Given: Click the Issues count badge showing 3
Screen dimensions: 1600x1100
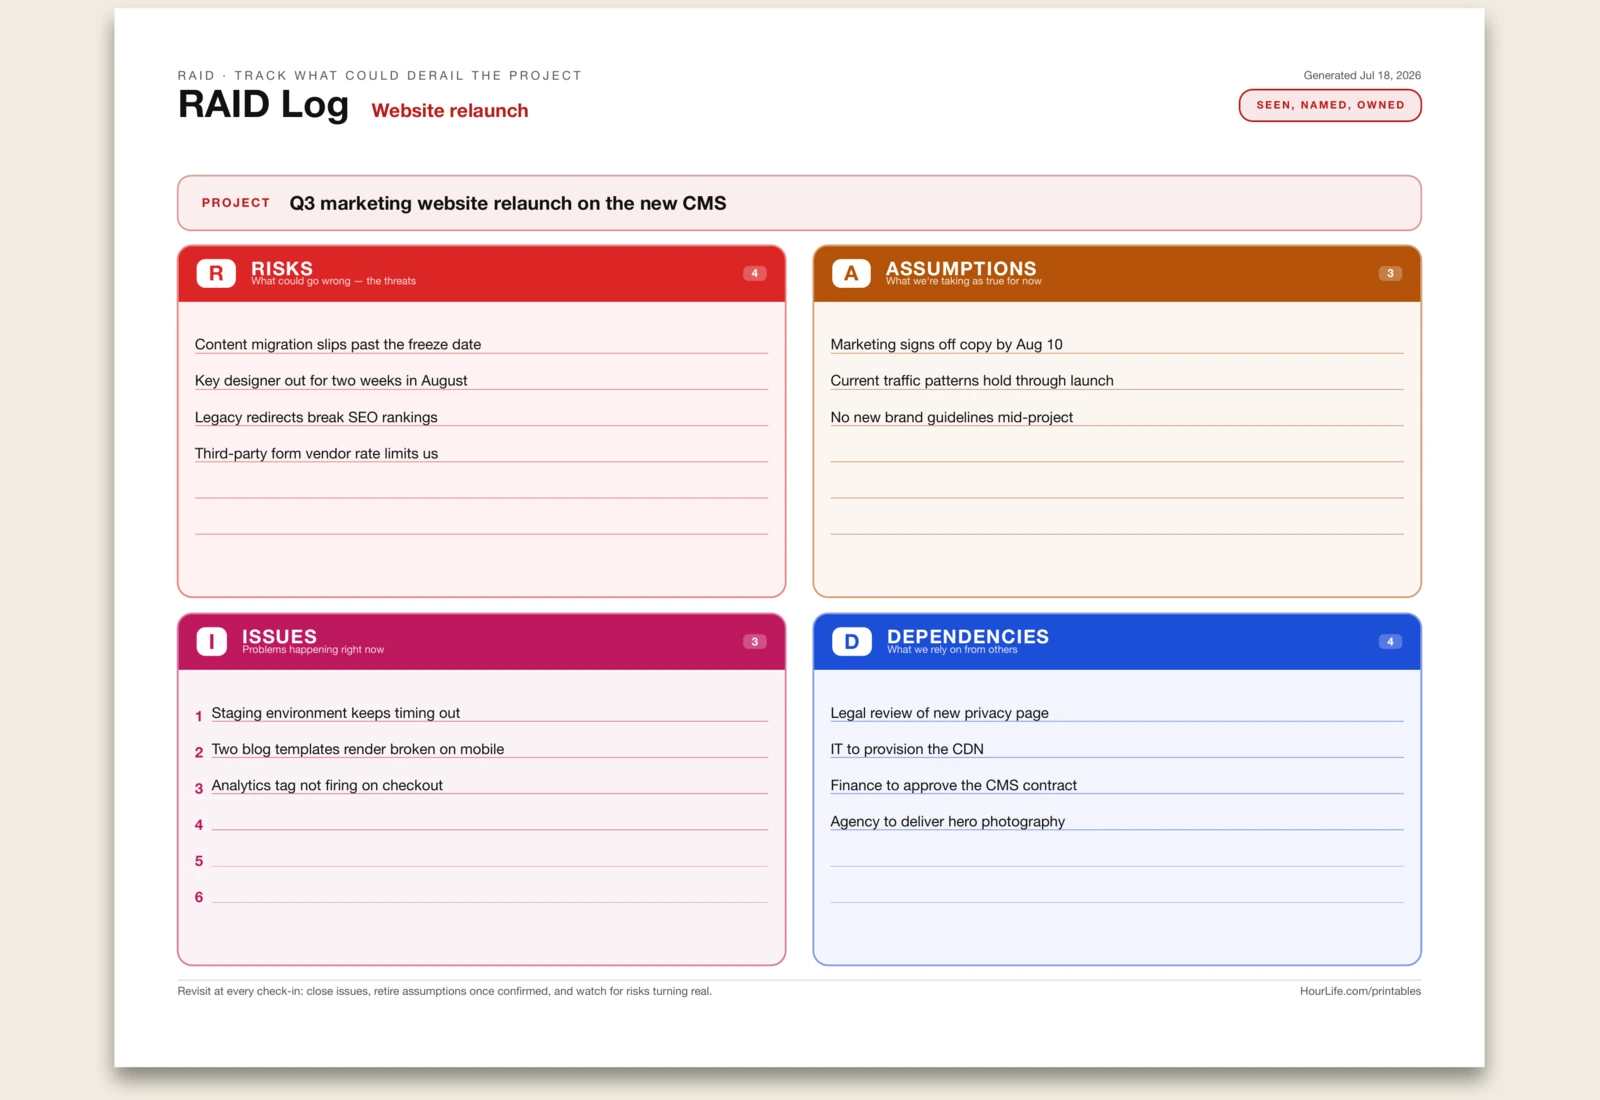Looking at the screenshot, I should (755, 641).
